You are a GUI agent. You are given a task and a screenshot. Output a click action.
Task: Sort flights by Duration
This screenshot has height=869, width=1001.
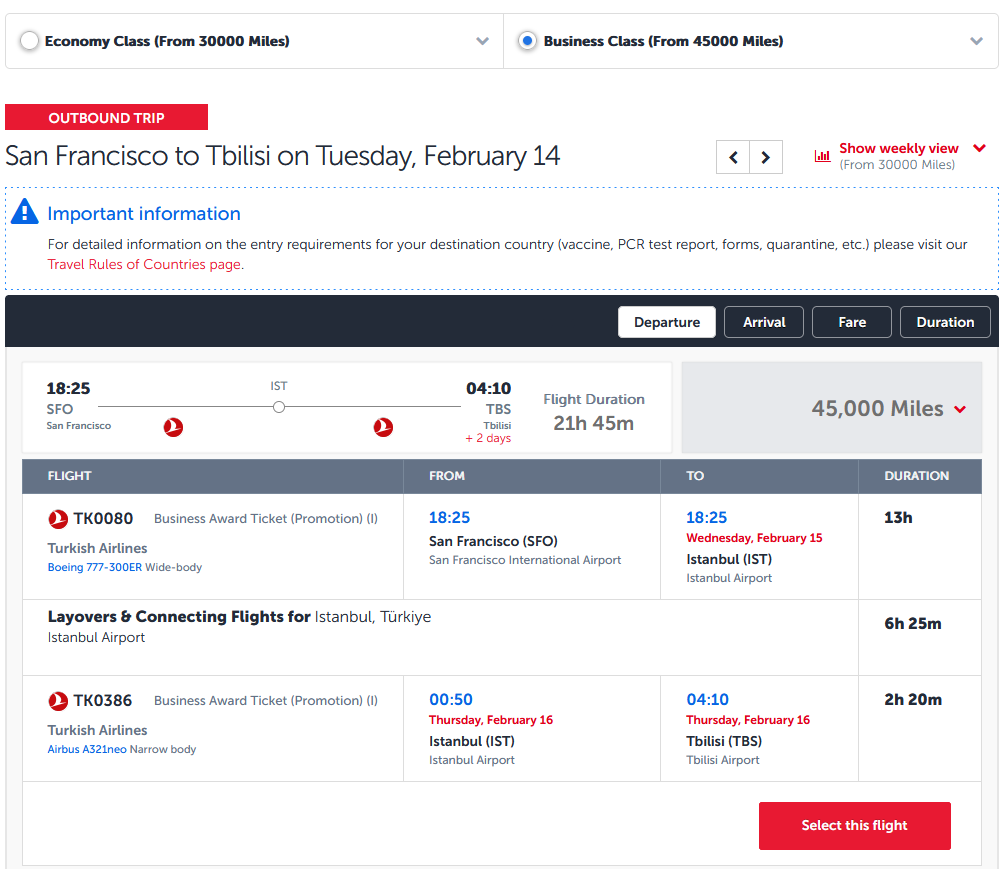[945, 322]
